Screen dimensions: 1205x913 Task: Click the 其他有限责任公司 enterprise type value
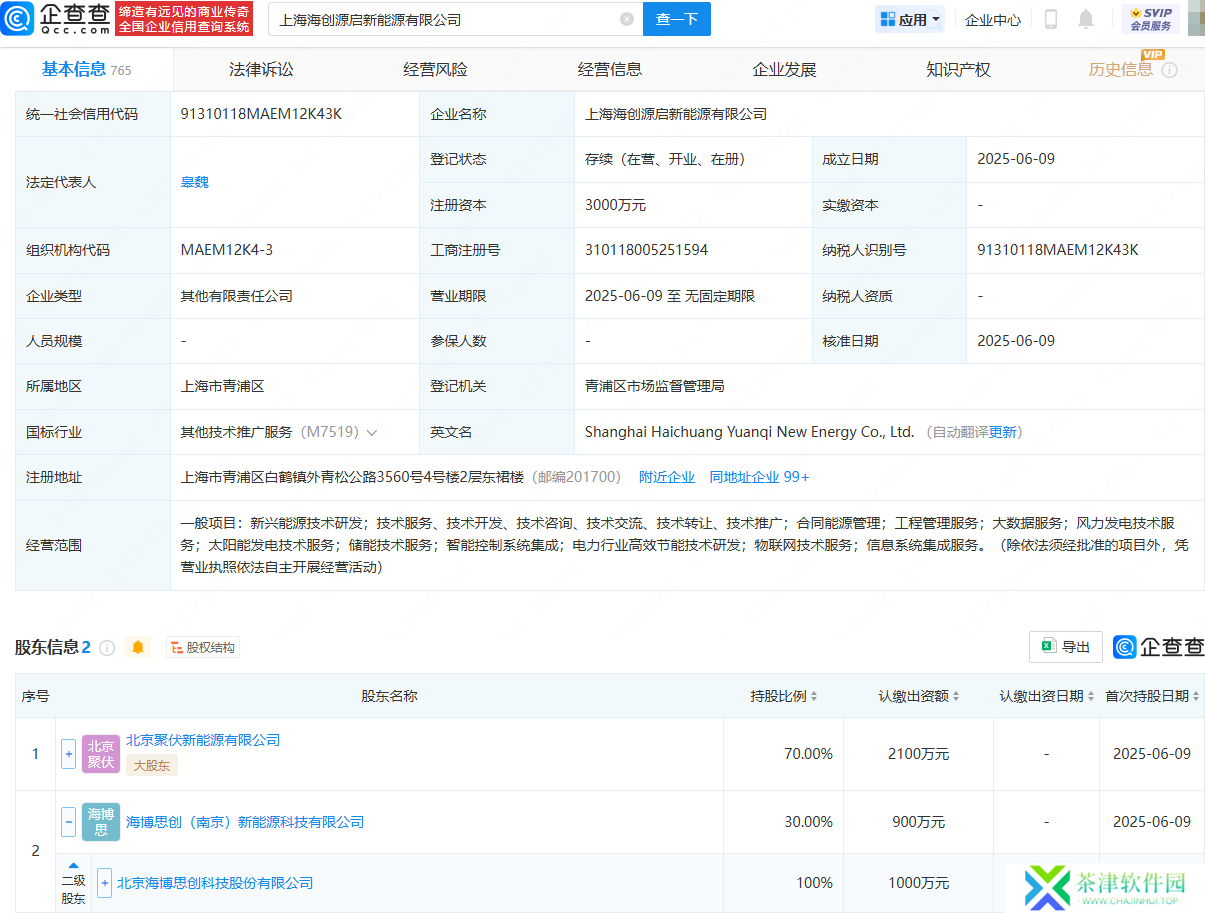pyautogui.click(x=236, y=296)
